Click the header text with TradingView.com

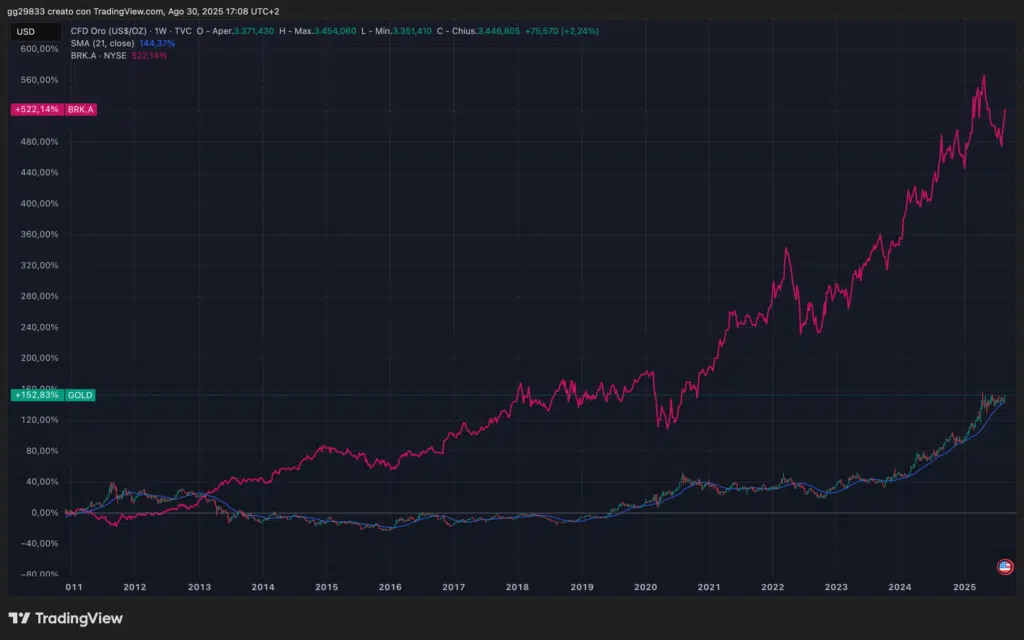tap(143, 11)
